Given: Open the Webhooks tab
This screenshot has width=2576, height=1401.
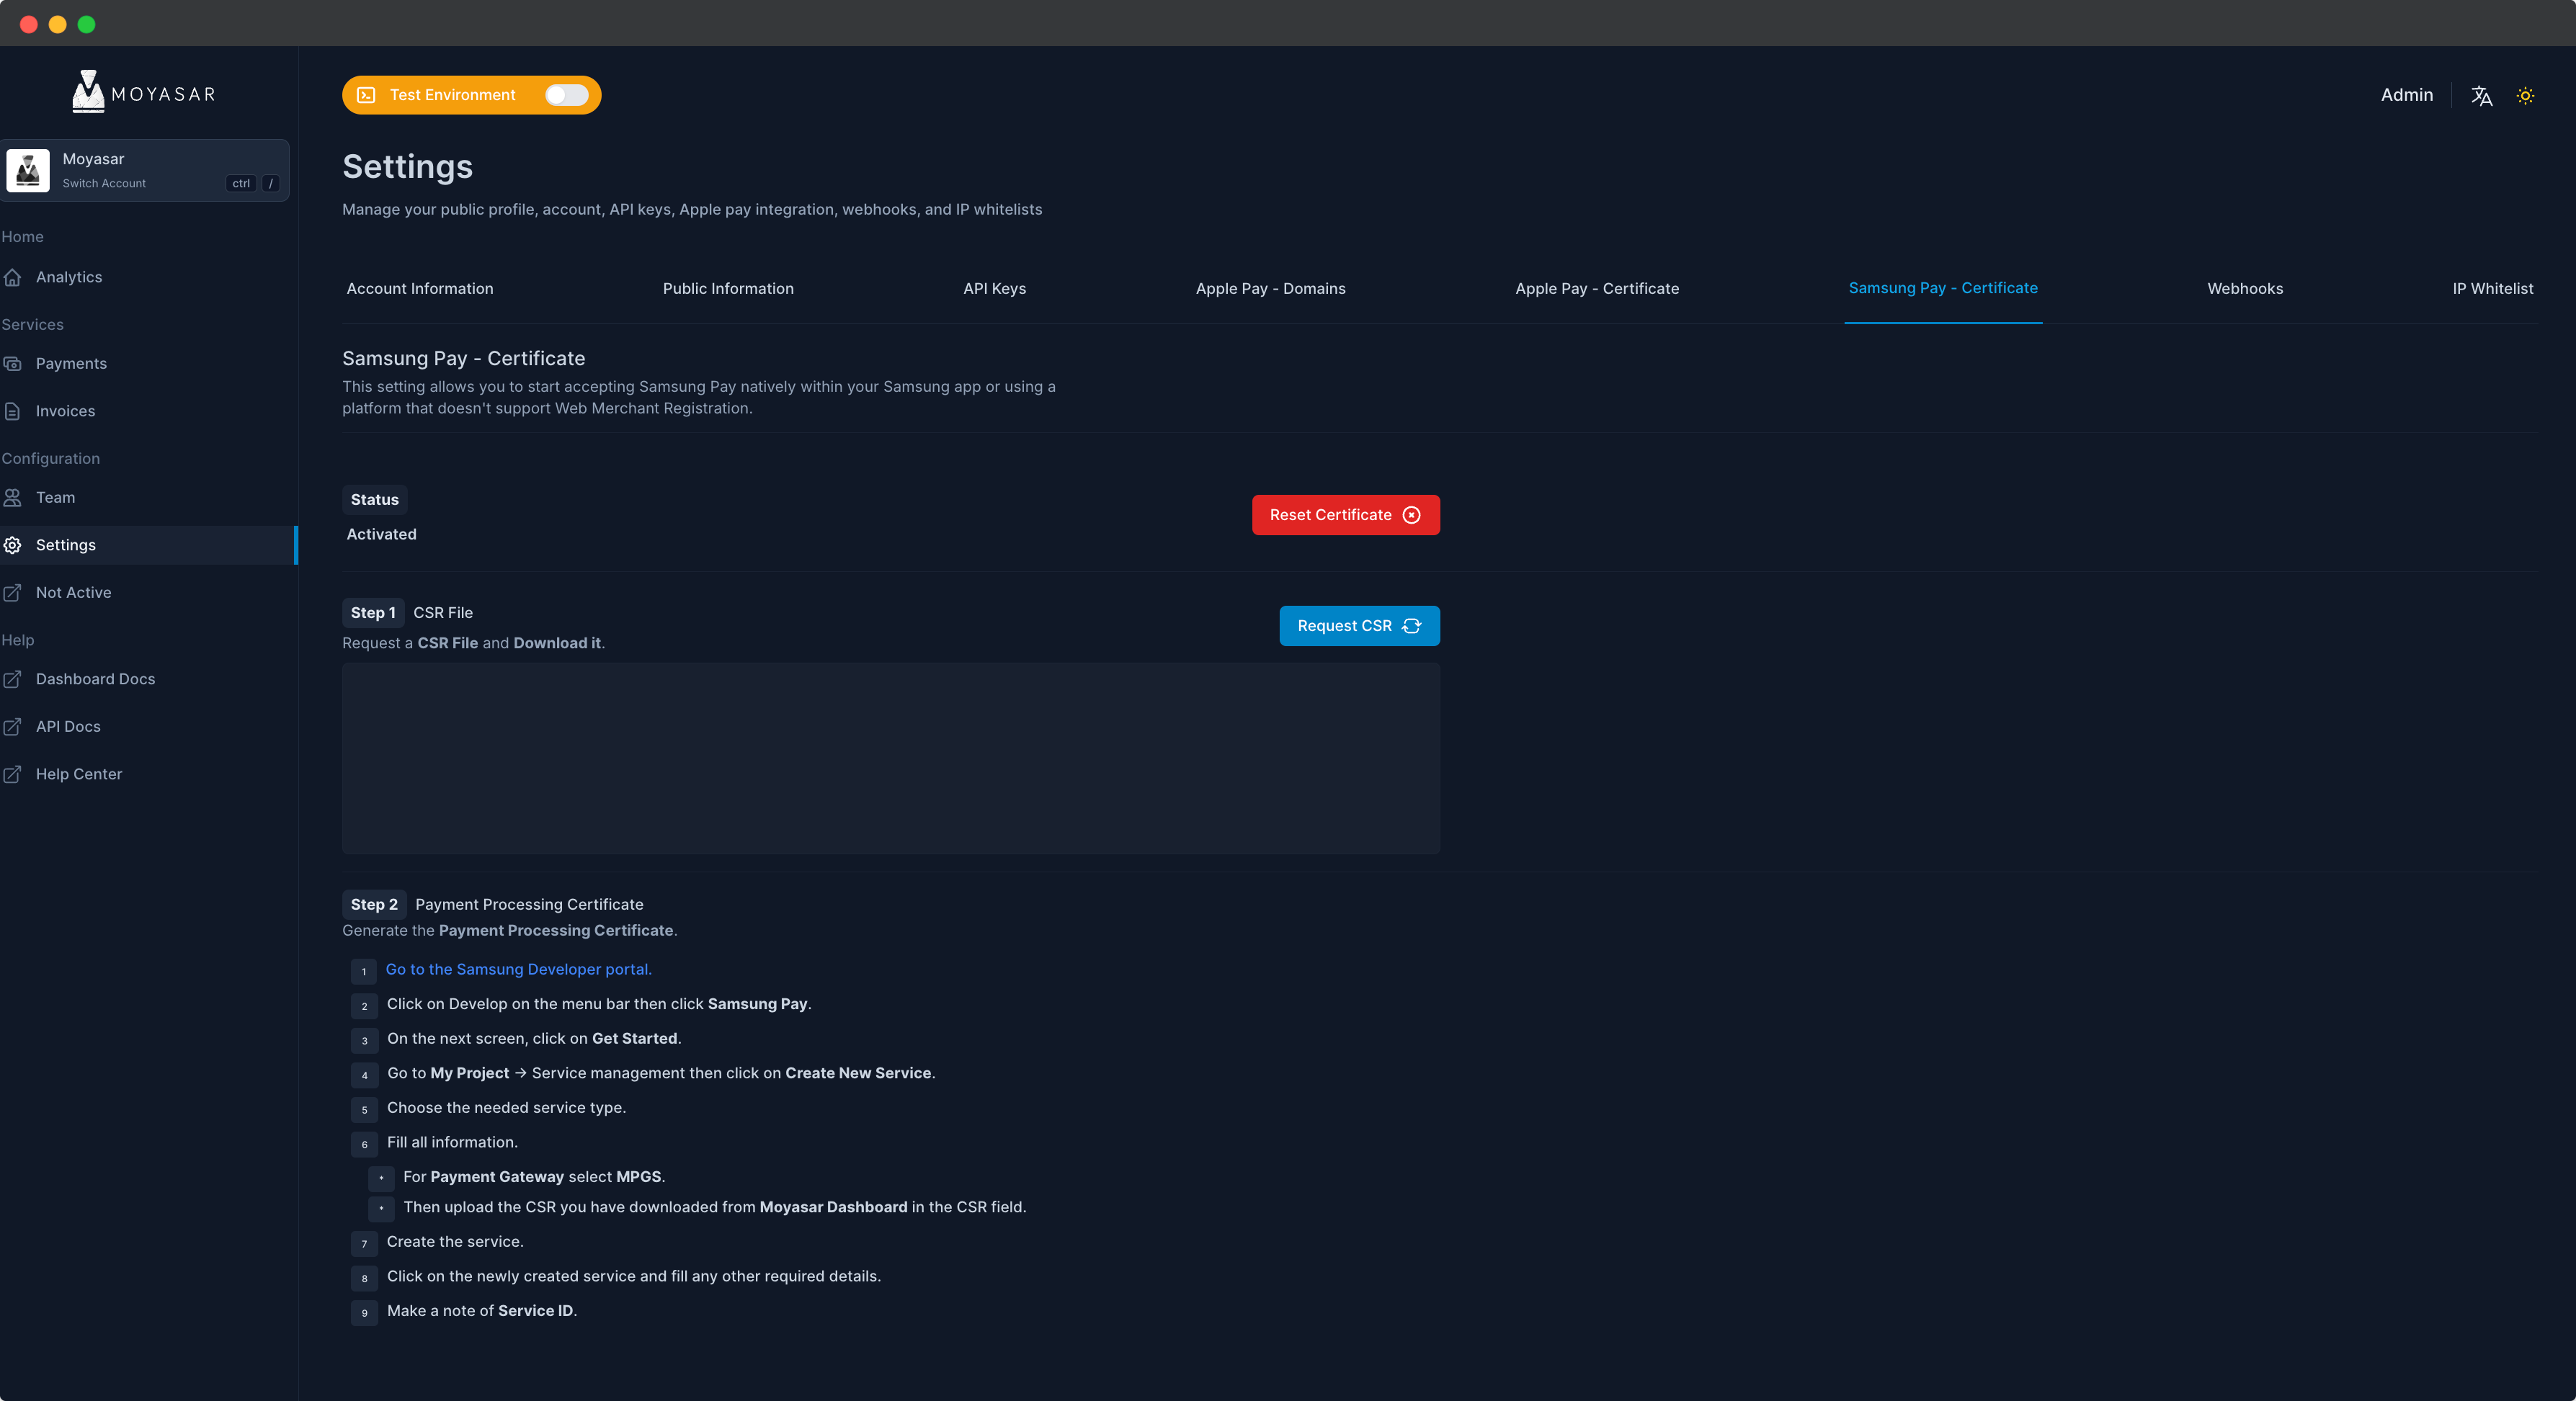Looking at the screenshot, I should pyautogui.click(x=2244, y=289).
